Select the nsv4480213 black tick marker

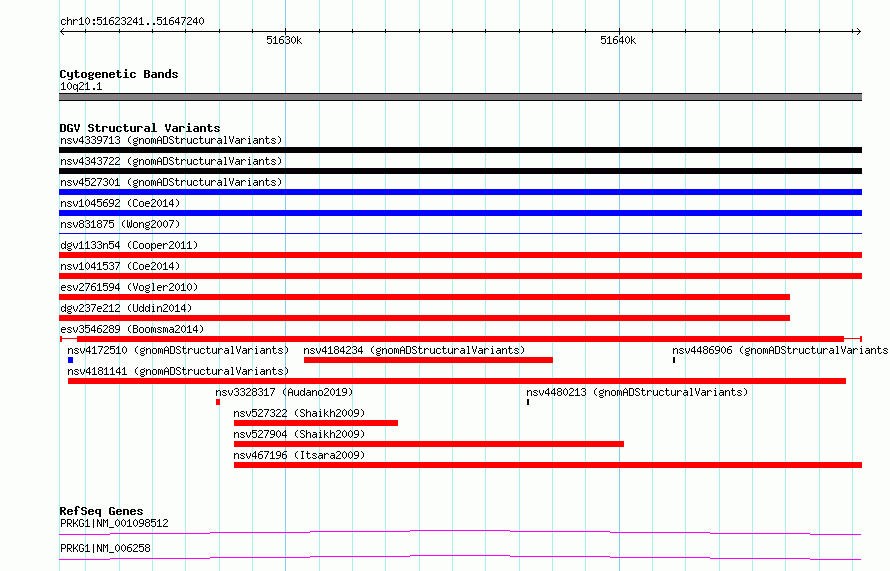tap(528, 402)
